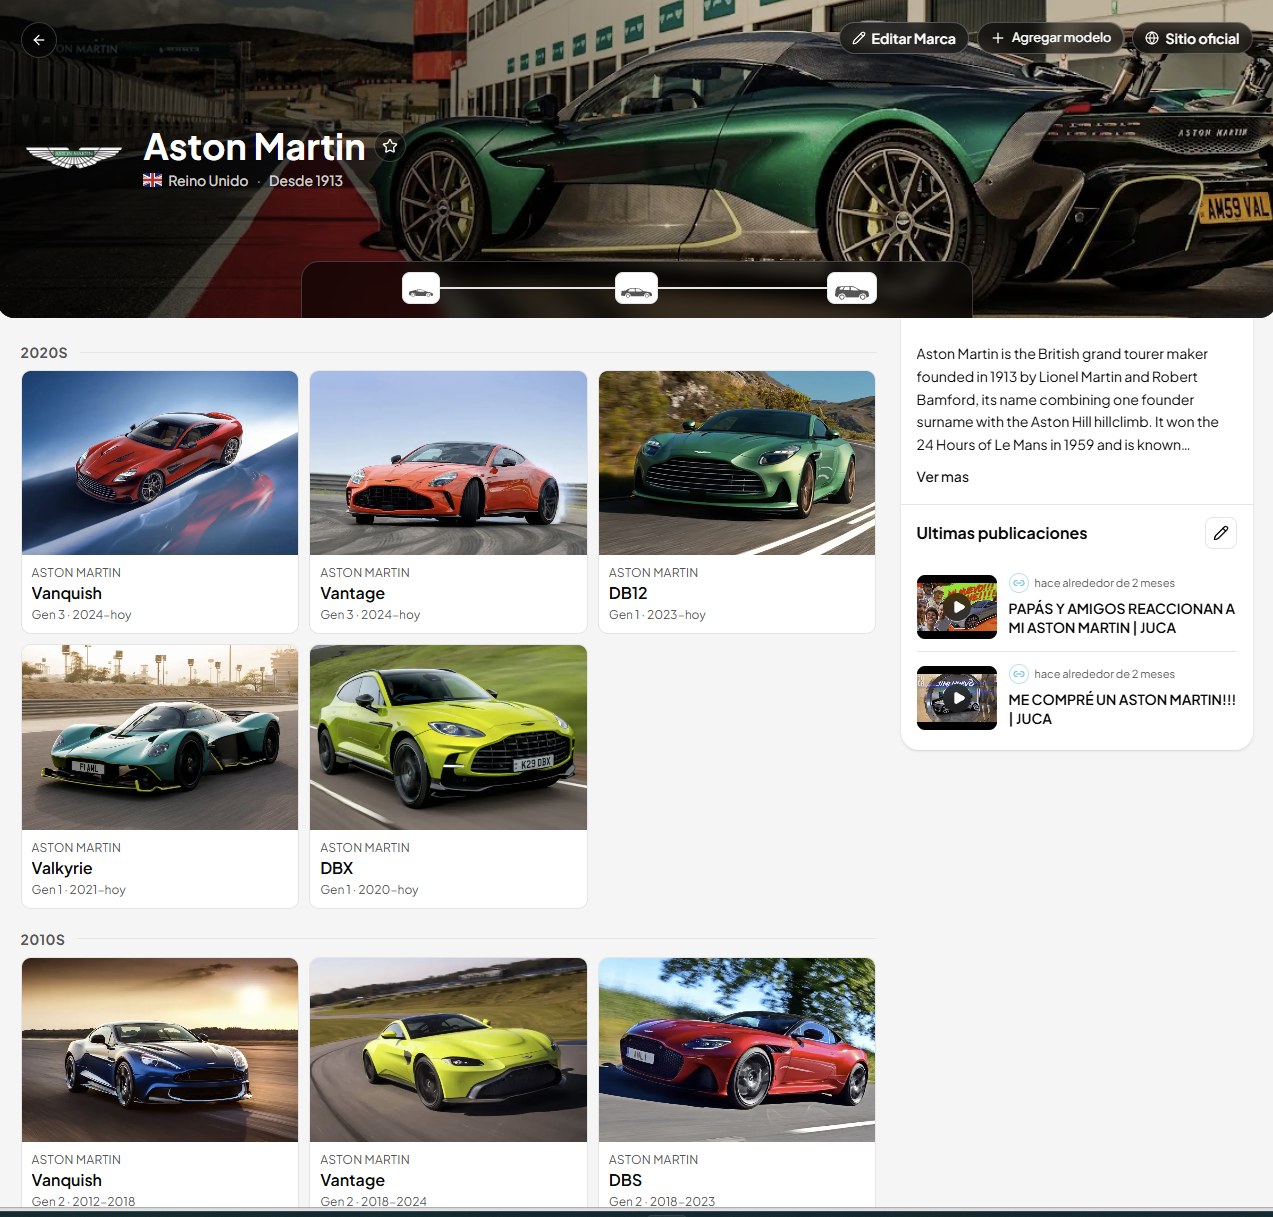Open Editar Marca
Screen dimensions: 1273x1217
pos(904,38)
